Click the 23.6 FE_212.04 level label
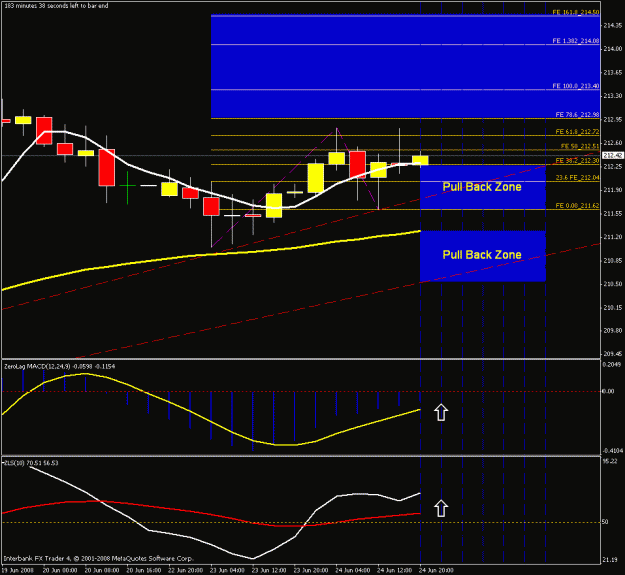Screen dimensions: 625x575 [577, 178]
